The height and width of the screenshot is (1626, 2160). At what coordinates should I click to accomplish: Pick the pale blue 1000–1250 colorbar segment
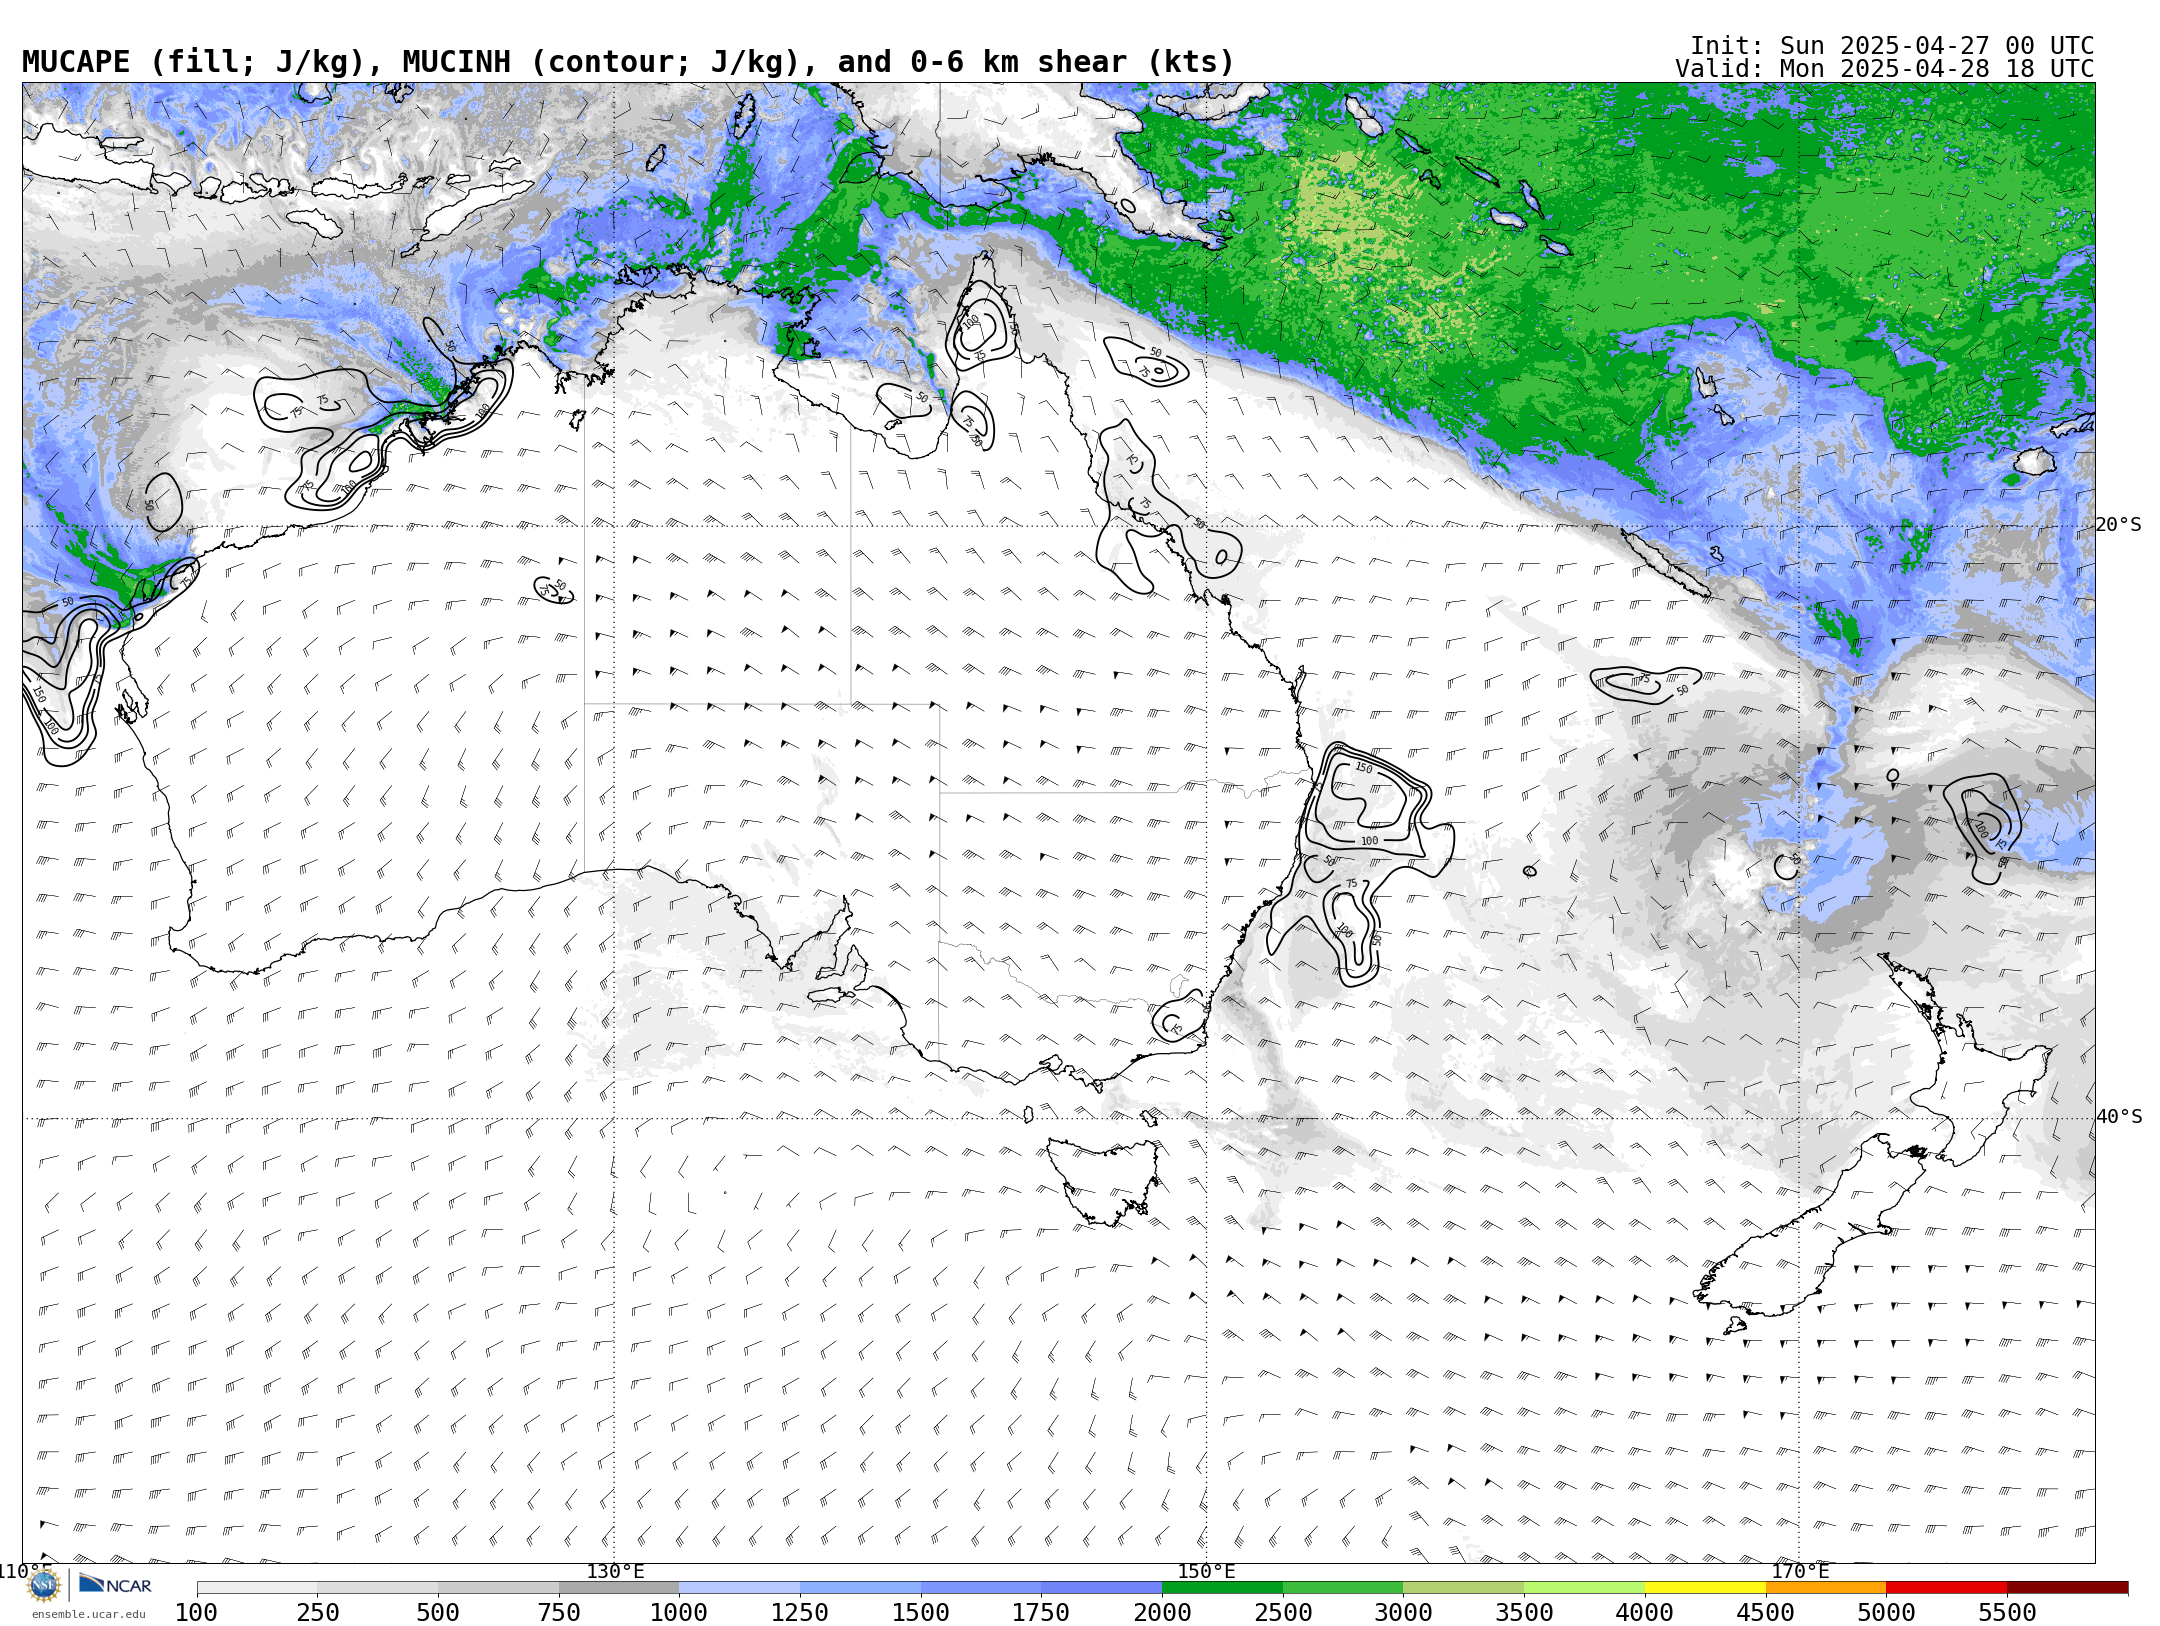[740, 1588]
